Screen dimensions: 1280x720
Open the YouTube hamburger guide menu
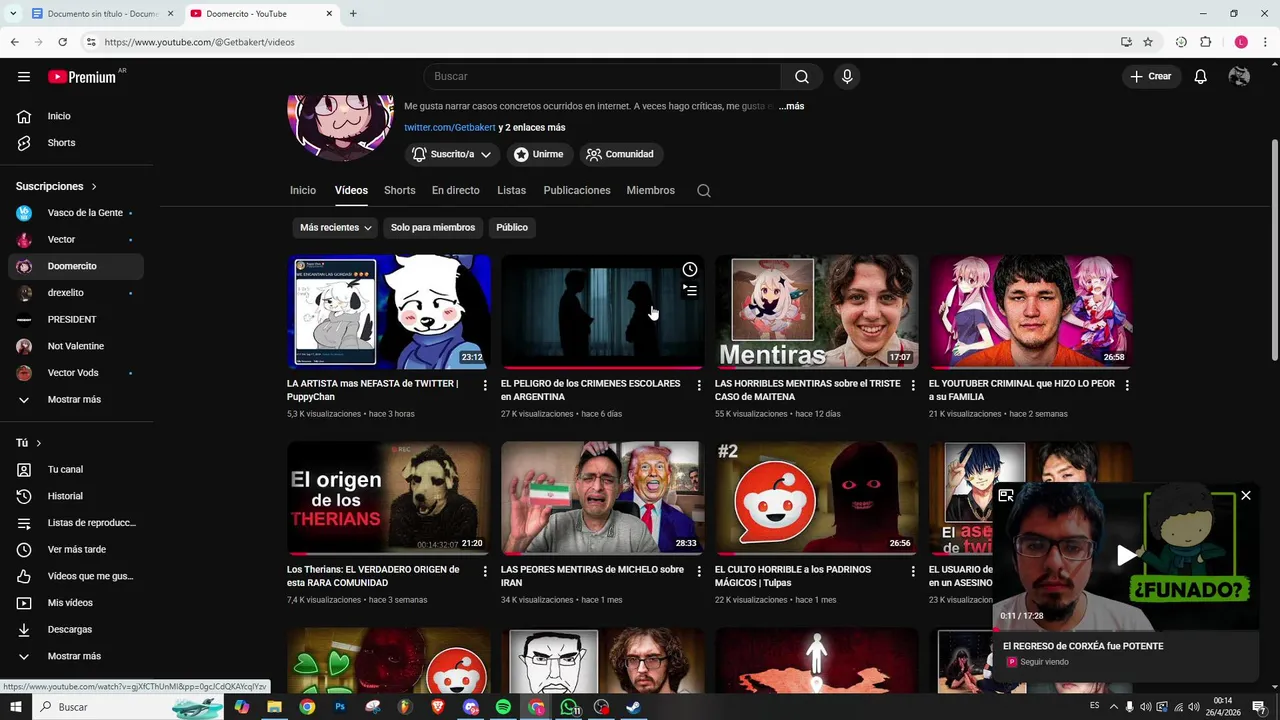(24, 76)
